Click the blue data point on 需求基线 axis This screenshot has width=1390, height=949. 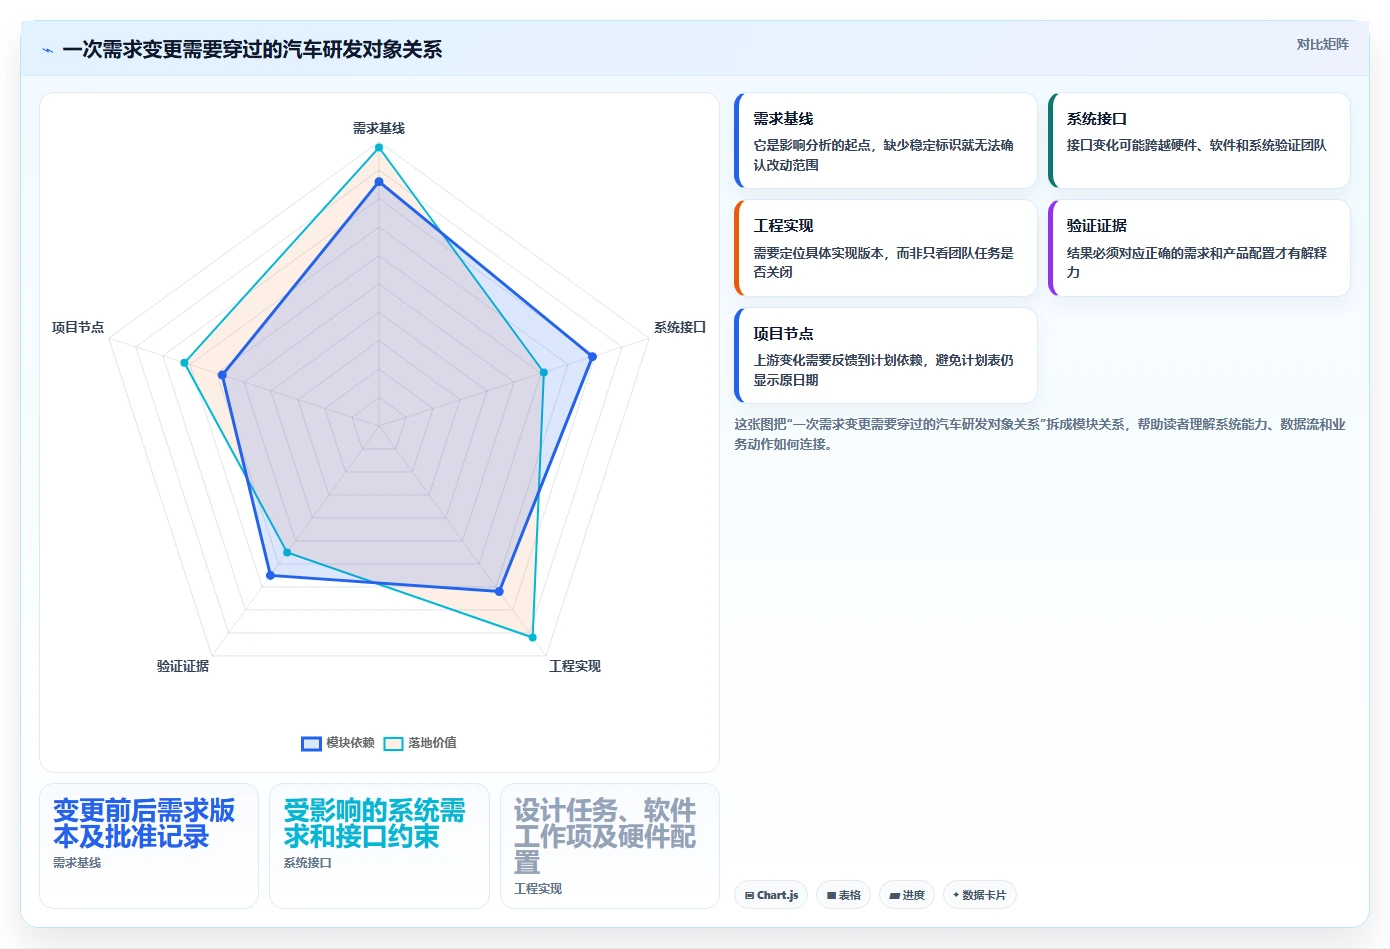point(379,182)
